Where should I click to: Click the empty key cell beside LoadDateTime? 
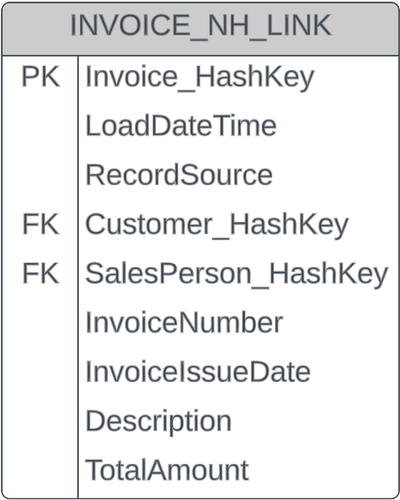tap(40, 126)
